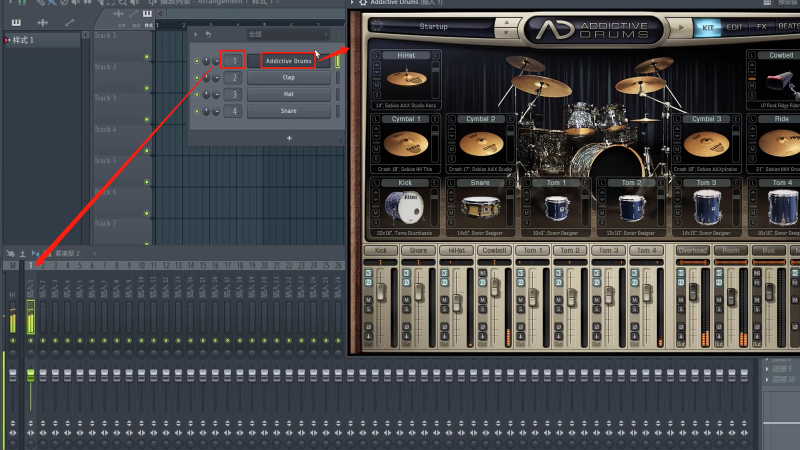
Task: Click HiHat cymbal image in kit slot
Action: pyautogui.click(x=407, y=79)
